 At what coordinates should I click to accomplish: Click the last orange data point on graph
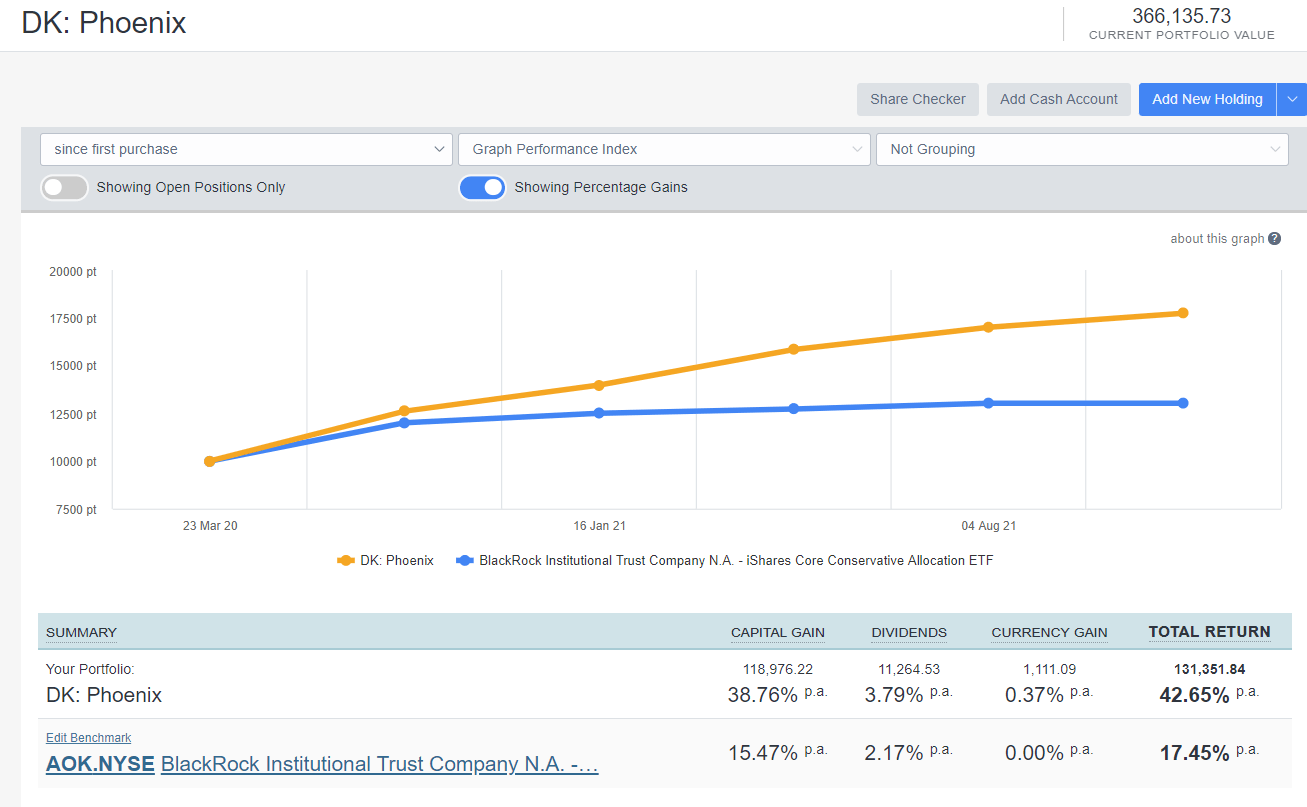point(1183,313)
